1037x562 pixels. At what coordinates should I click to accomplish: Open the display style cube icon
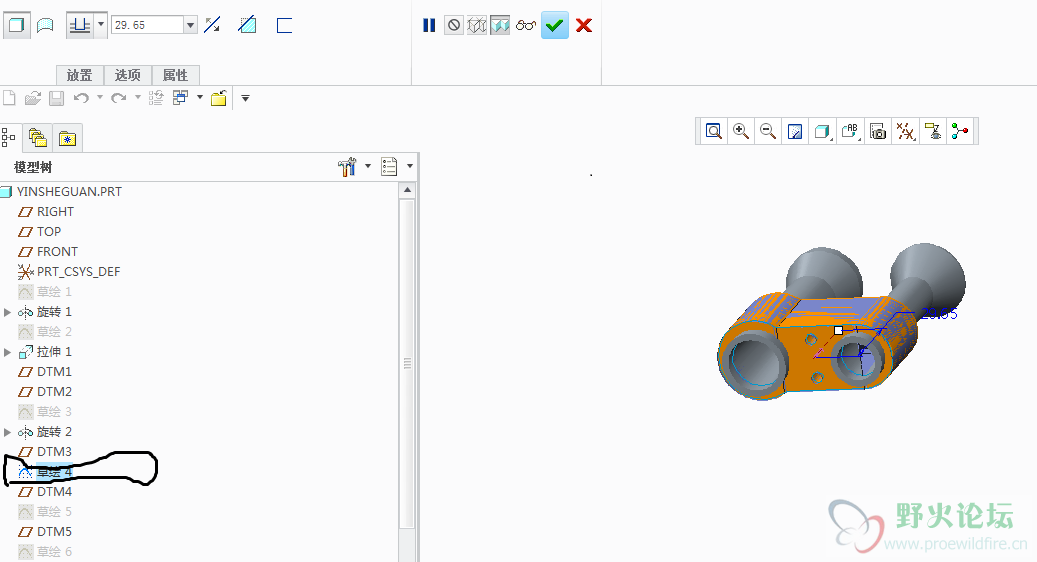(x=822, y=132)
